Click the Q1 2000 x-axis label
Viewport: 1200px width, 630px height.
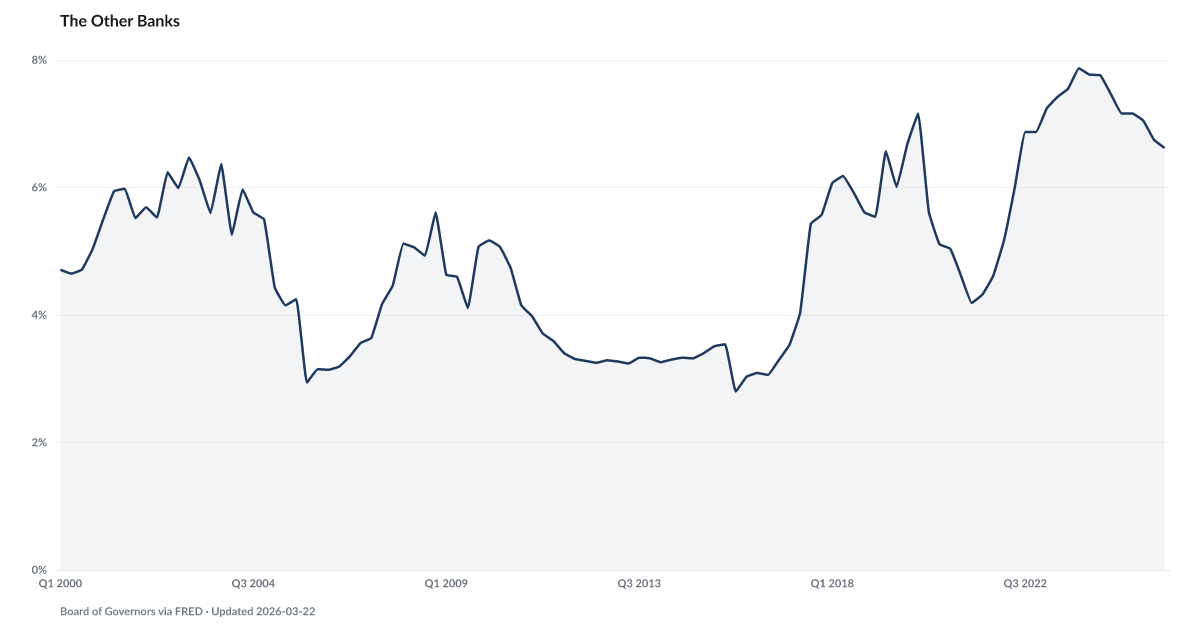pos(60,583)
